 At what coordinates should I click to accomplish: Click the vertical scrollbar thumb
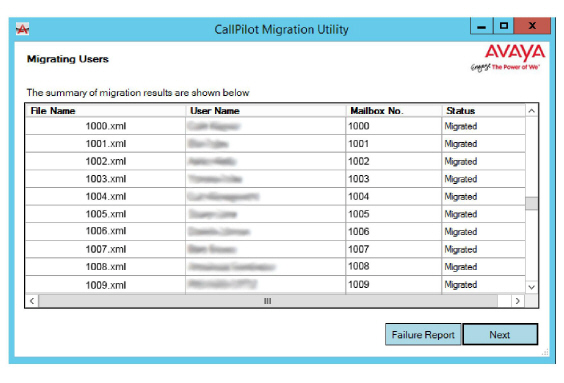click(531, 203)
